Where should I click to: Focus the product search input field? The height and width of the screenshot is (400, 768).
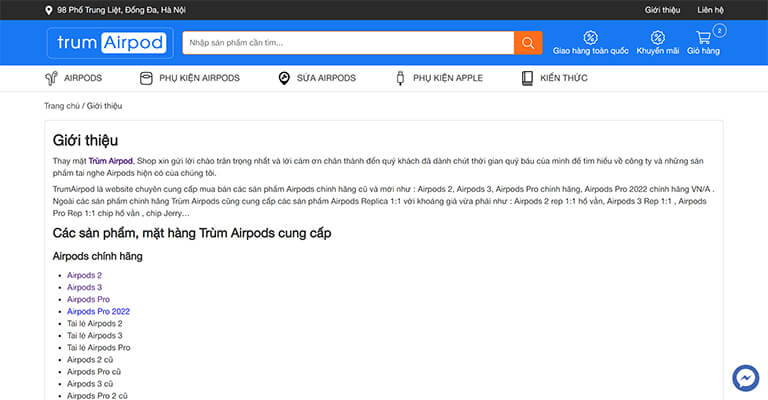pos(348,43)
